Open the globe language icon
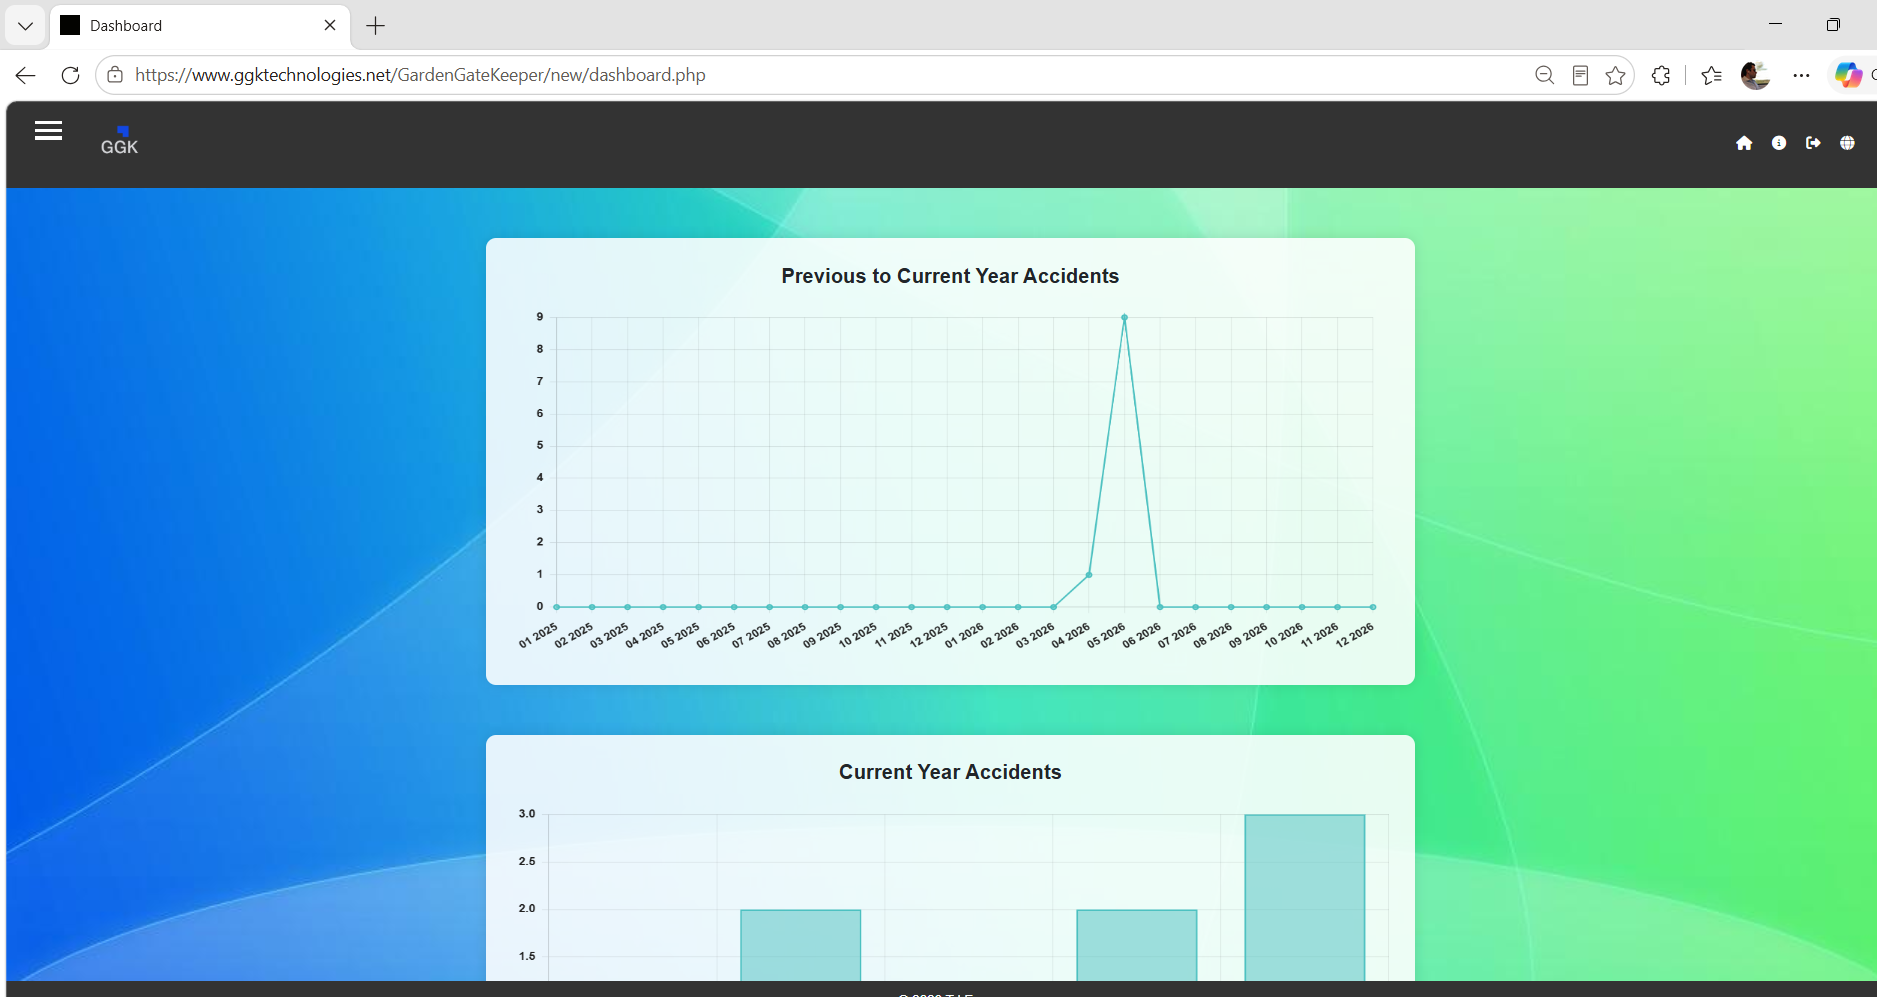 tap(1847, 143)
